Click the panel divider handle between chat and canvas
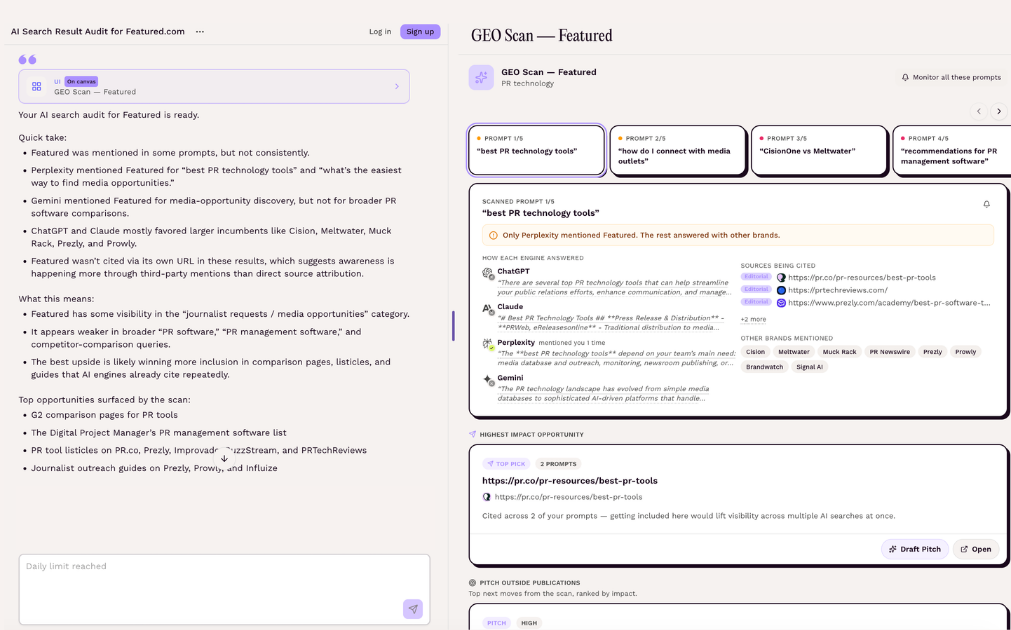This screenshot has height=630, width=1011. coord(453,326)
